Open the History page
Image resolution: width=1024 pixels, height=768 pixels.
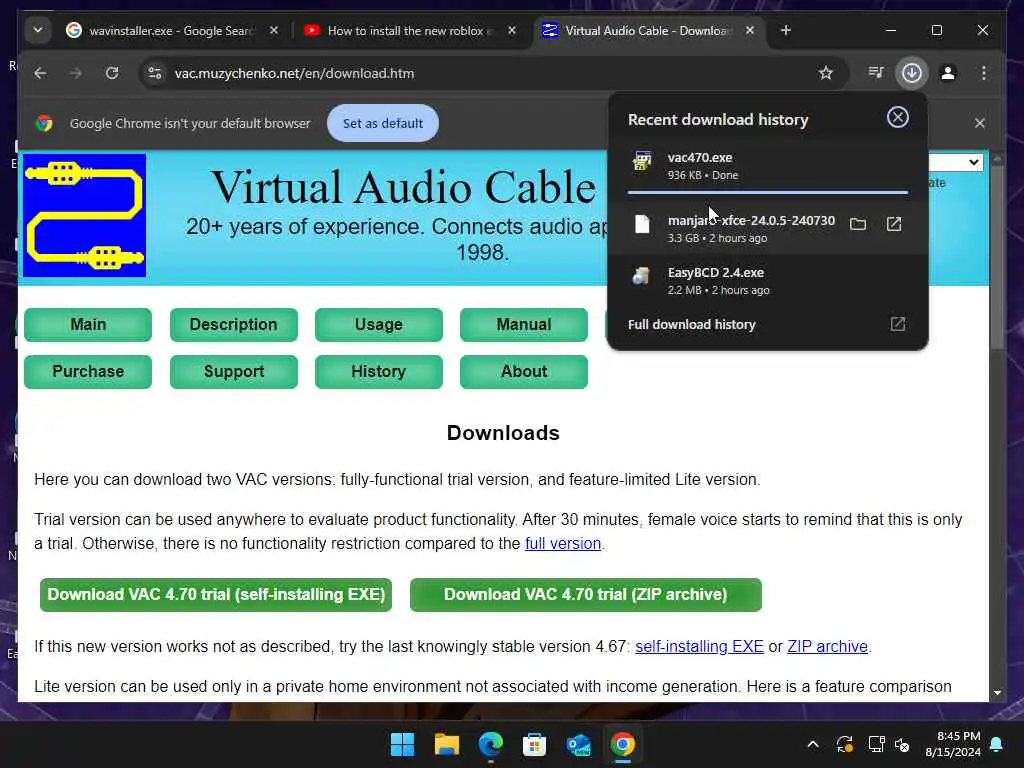379,372
